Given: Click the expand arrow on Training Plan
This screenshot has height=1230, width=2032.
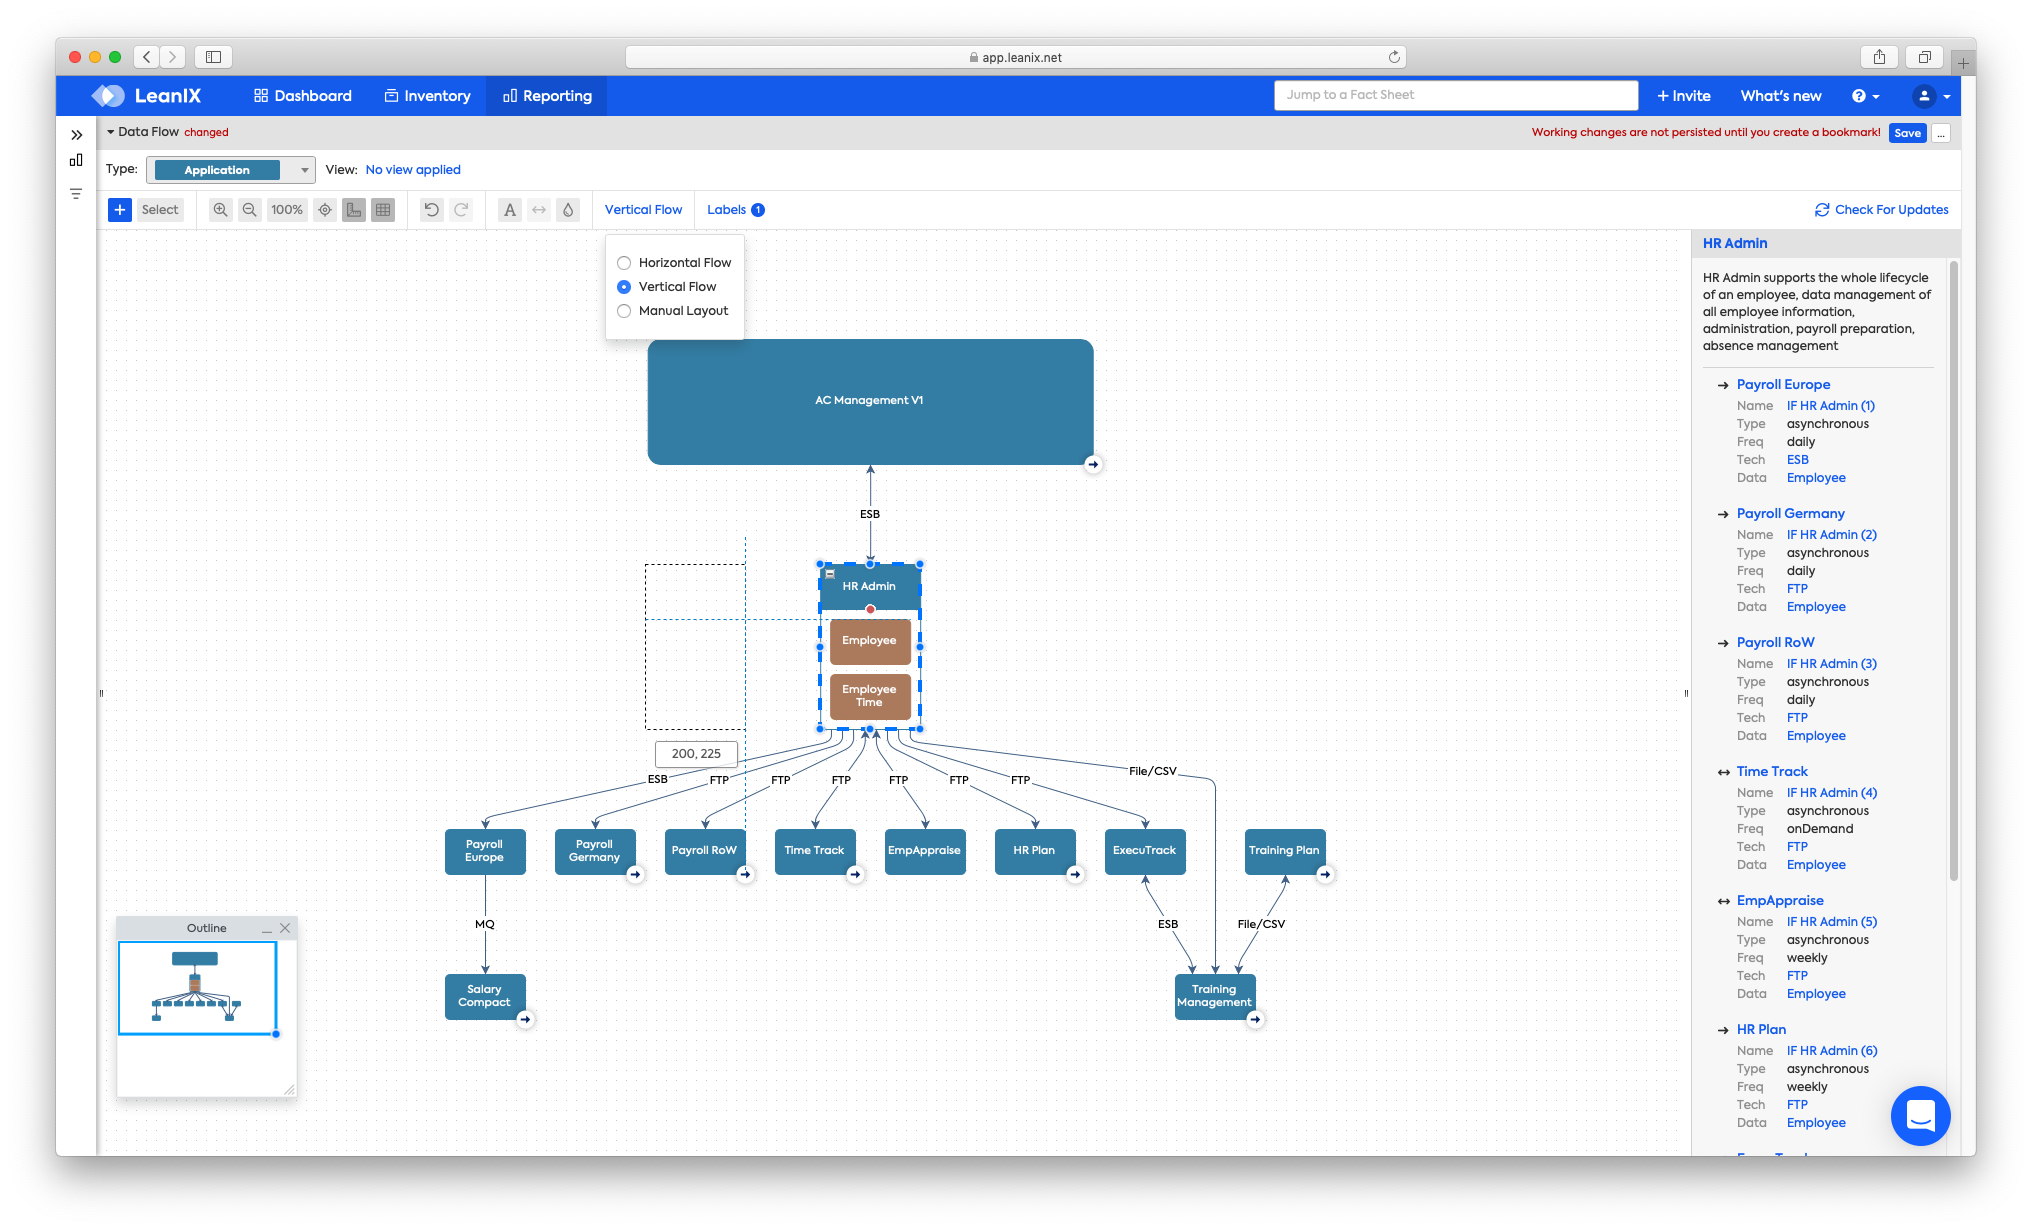Looking at the screenshot, I should click(x=1325, y=874).
